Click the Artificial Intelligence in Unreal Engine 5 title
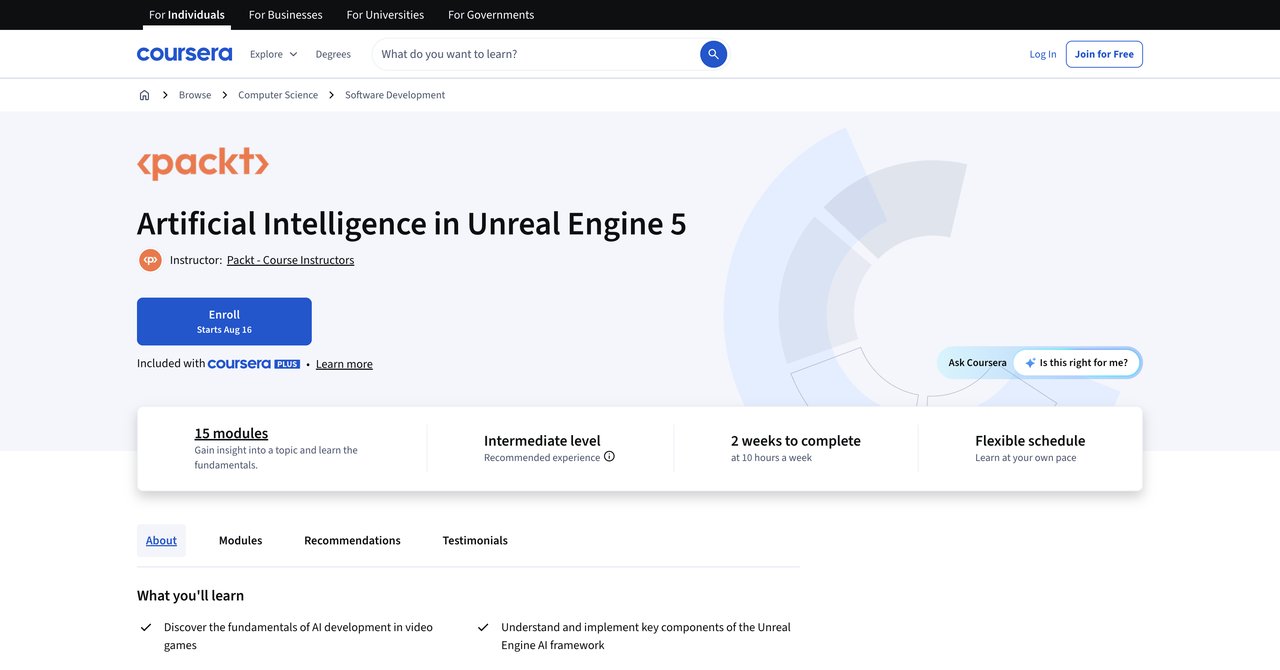Image resolution: width=1280 pixels, height=670 pixels. pos(412,223)
